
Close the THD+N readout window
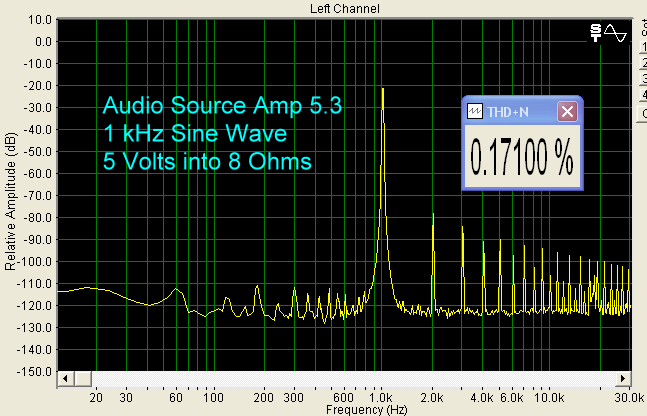(x=567, y=111)
